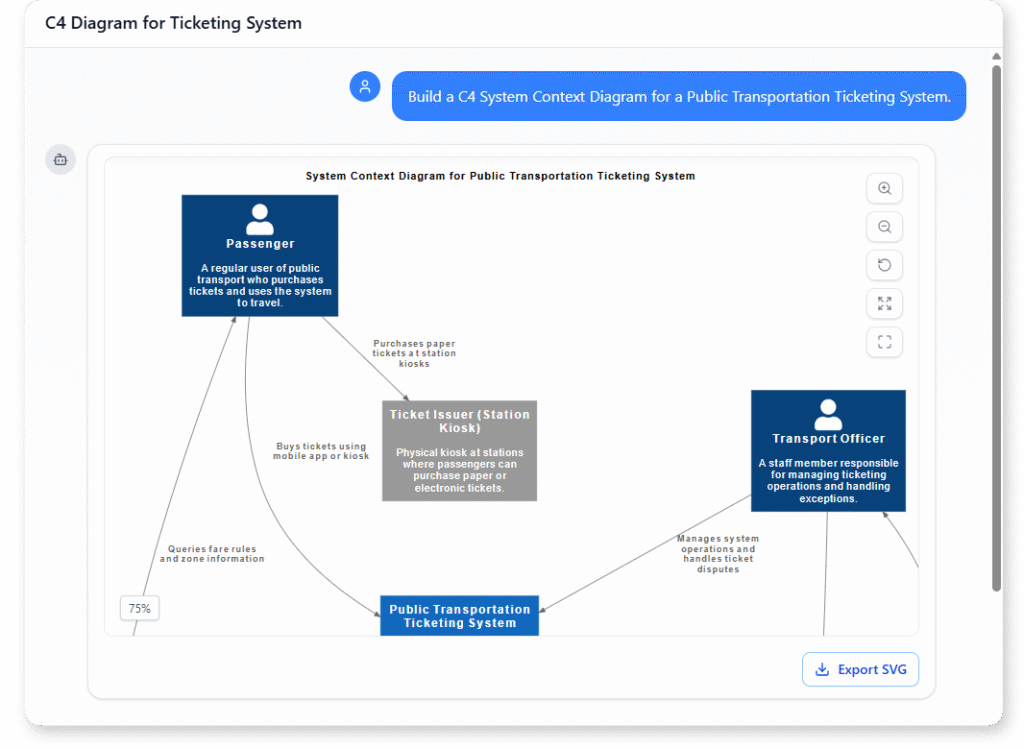Select the Ticket Issuer (Station Kiosk) box

(x=459, y=450)
